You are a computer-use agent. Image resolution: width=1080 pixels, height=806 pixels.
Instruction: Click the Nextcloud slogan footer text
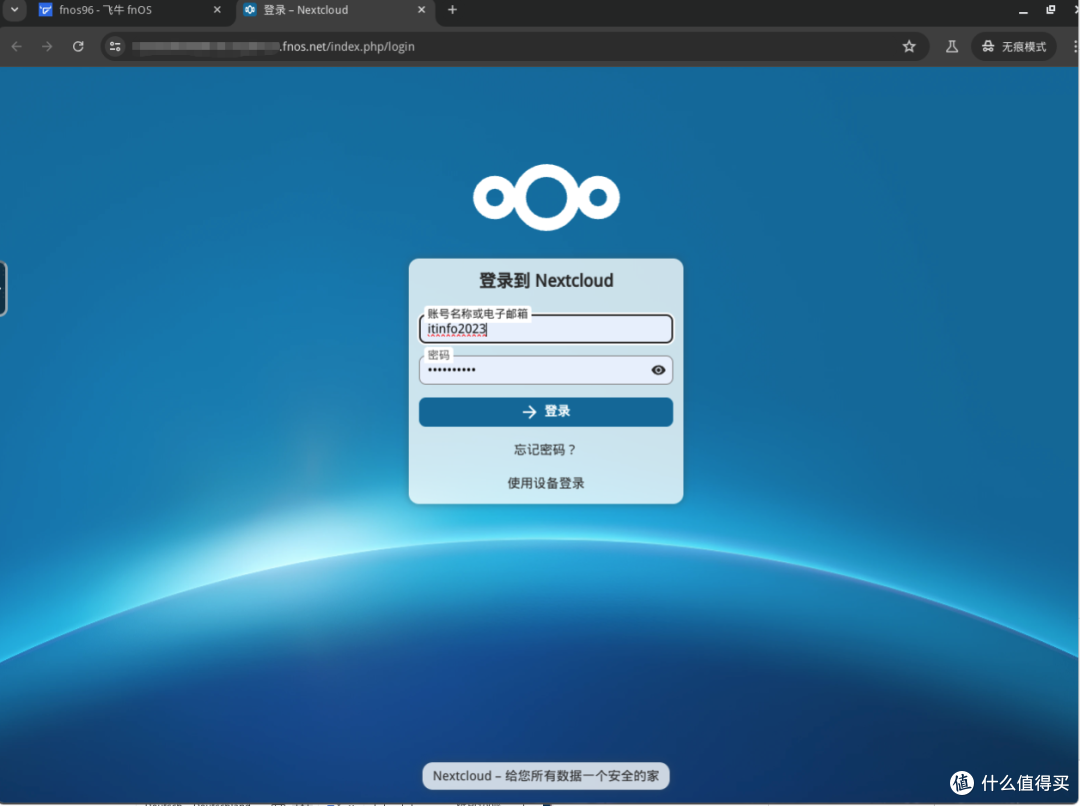point(546,776)
